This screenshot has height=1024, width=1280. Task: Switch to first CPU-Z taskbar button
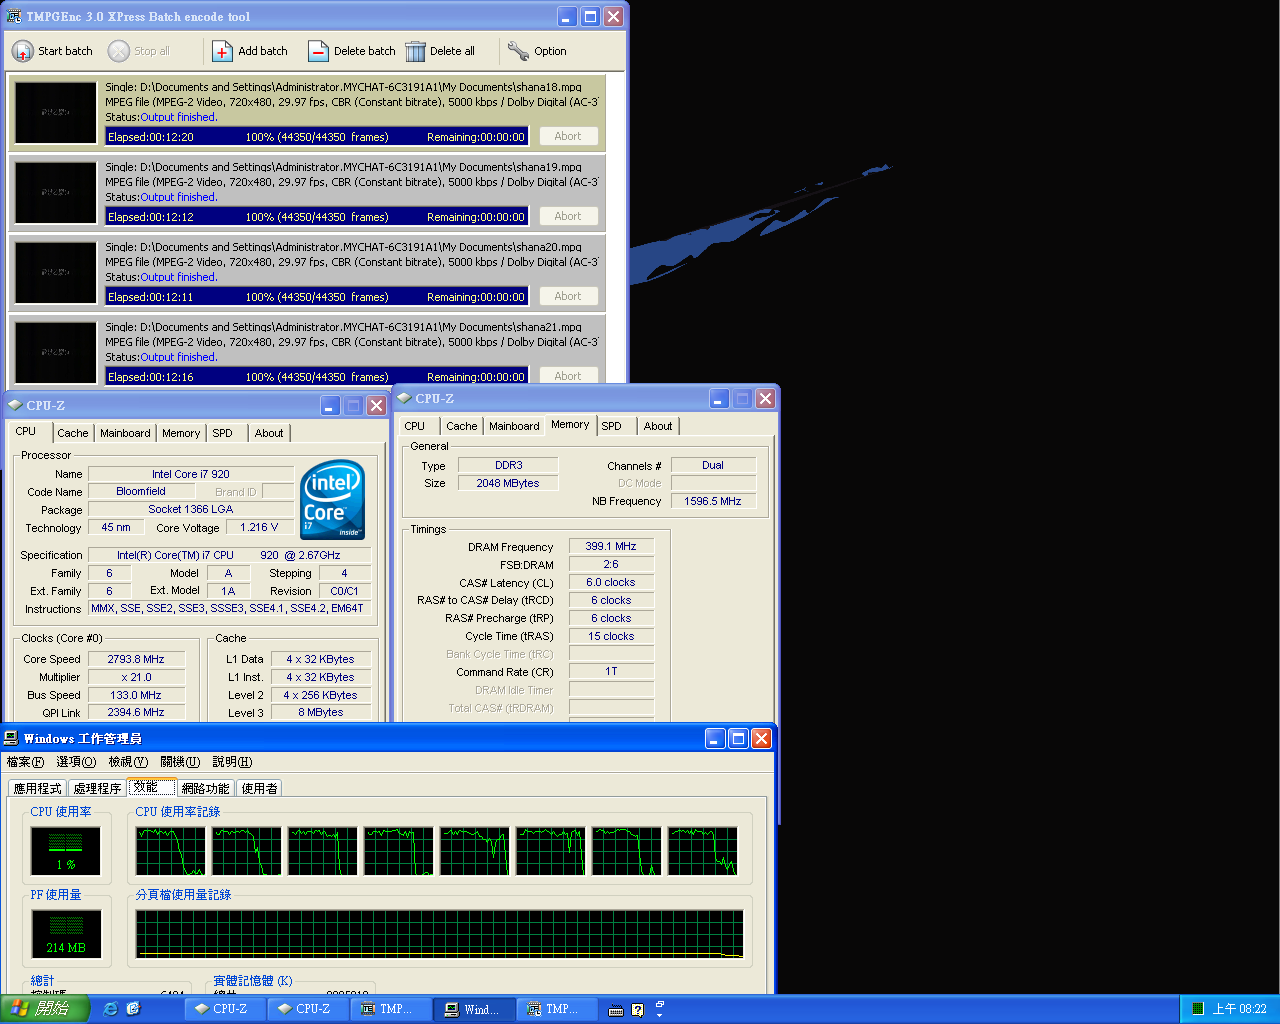pos(224,1009)
